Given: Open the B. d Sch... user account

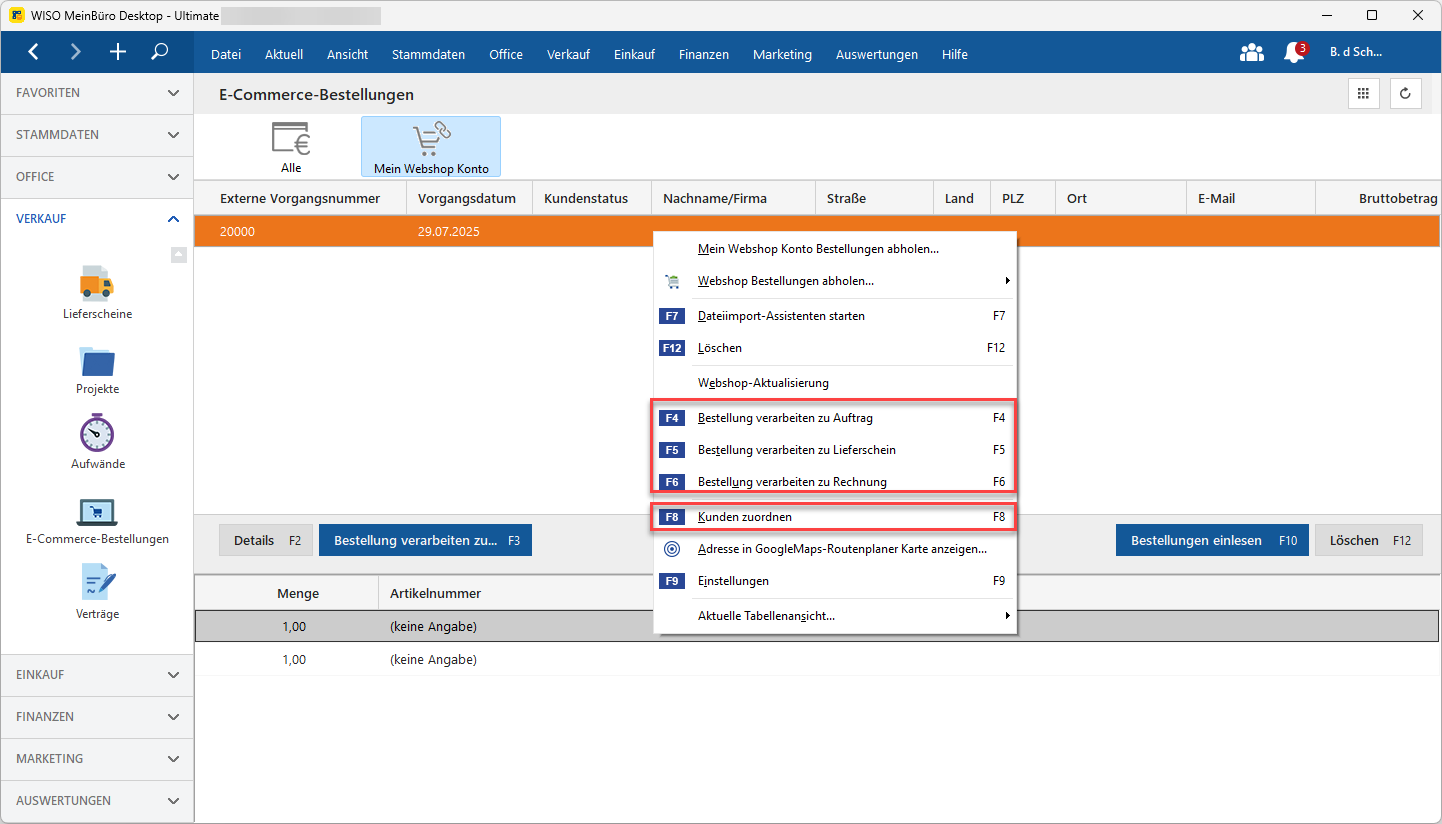Looking at the screenshot, I should (1356, 52).
